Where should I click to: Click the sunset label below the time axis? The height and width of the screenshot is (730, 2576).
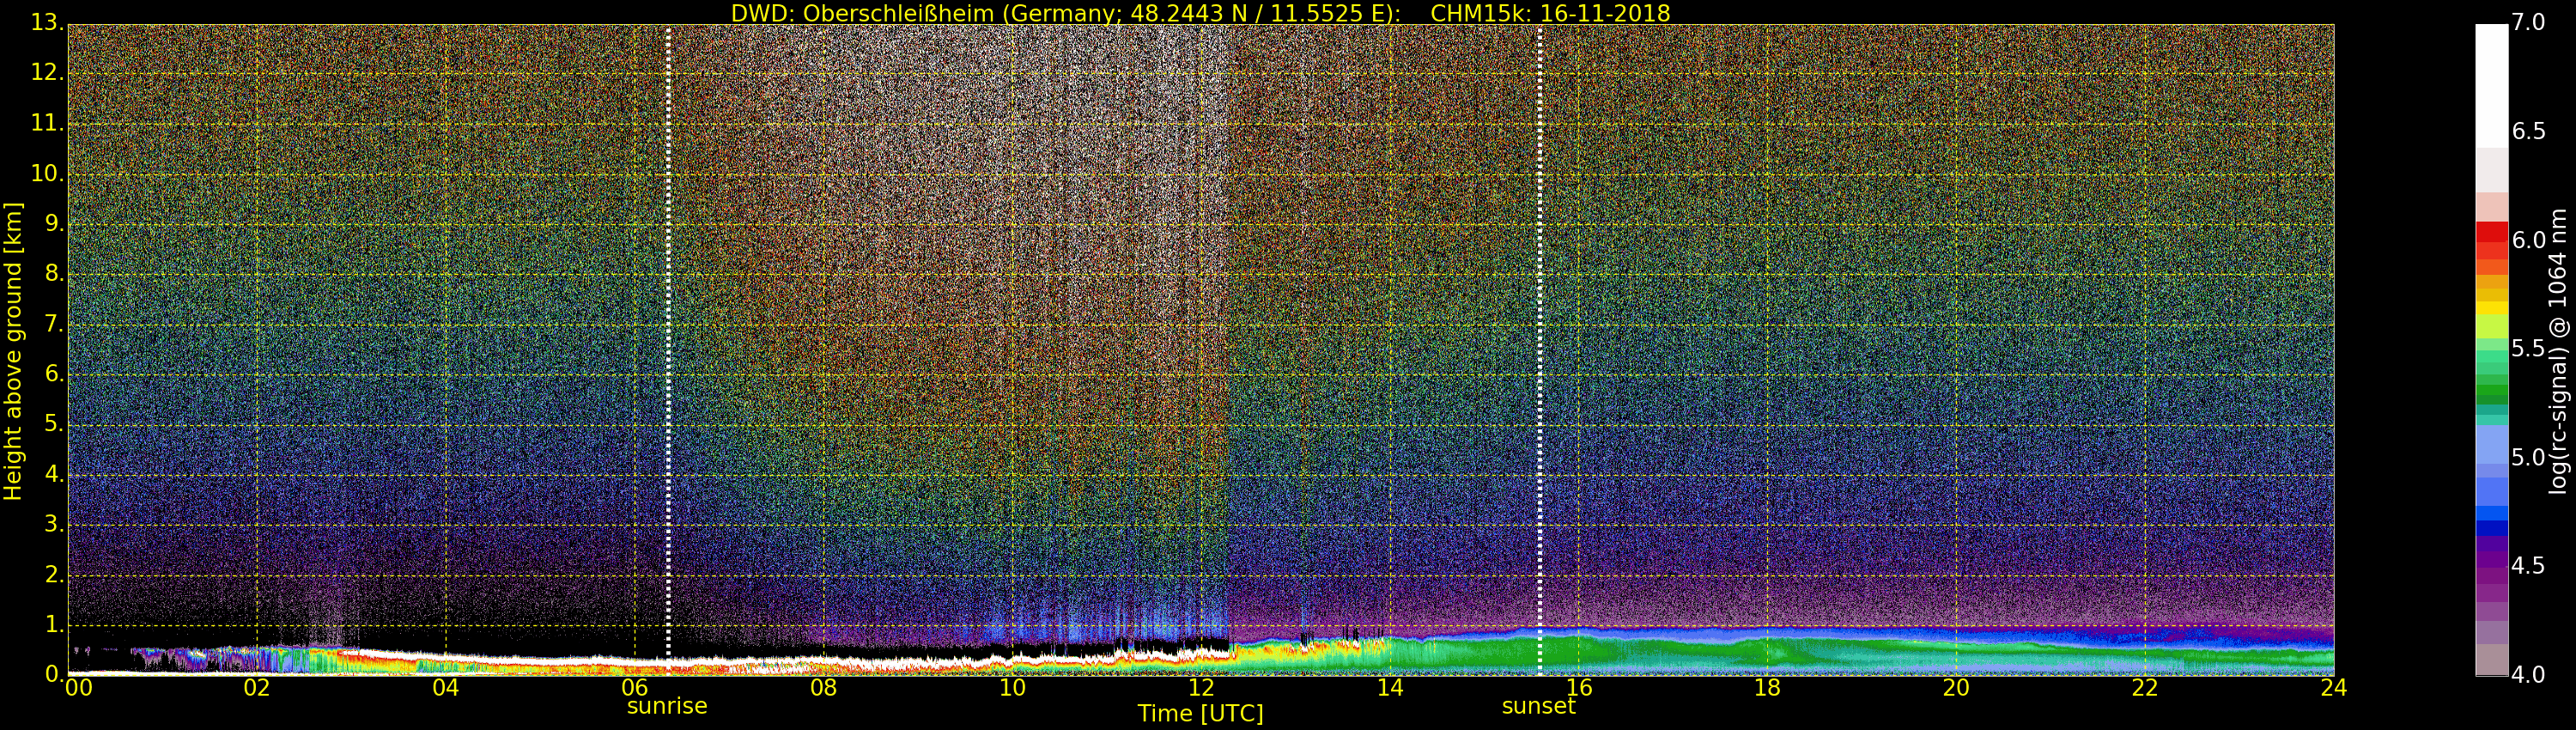(1538, 706)
